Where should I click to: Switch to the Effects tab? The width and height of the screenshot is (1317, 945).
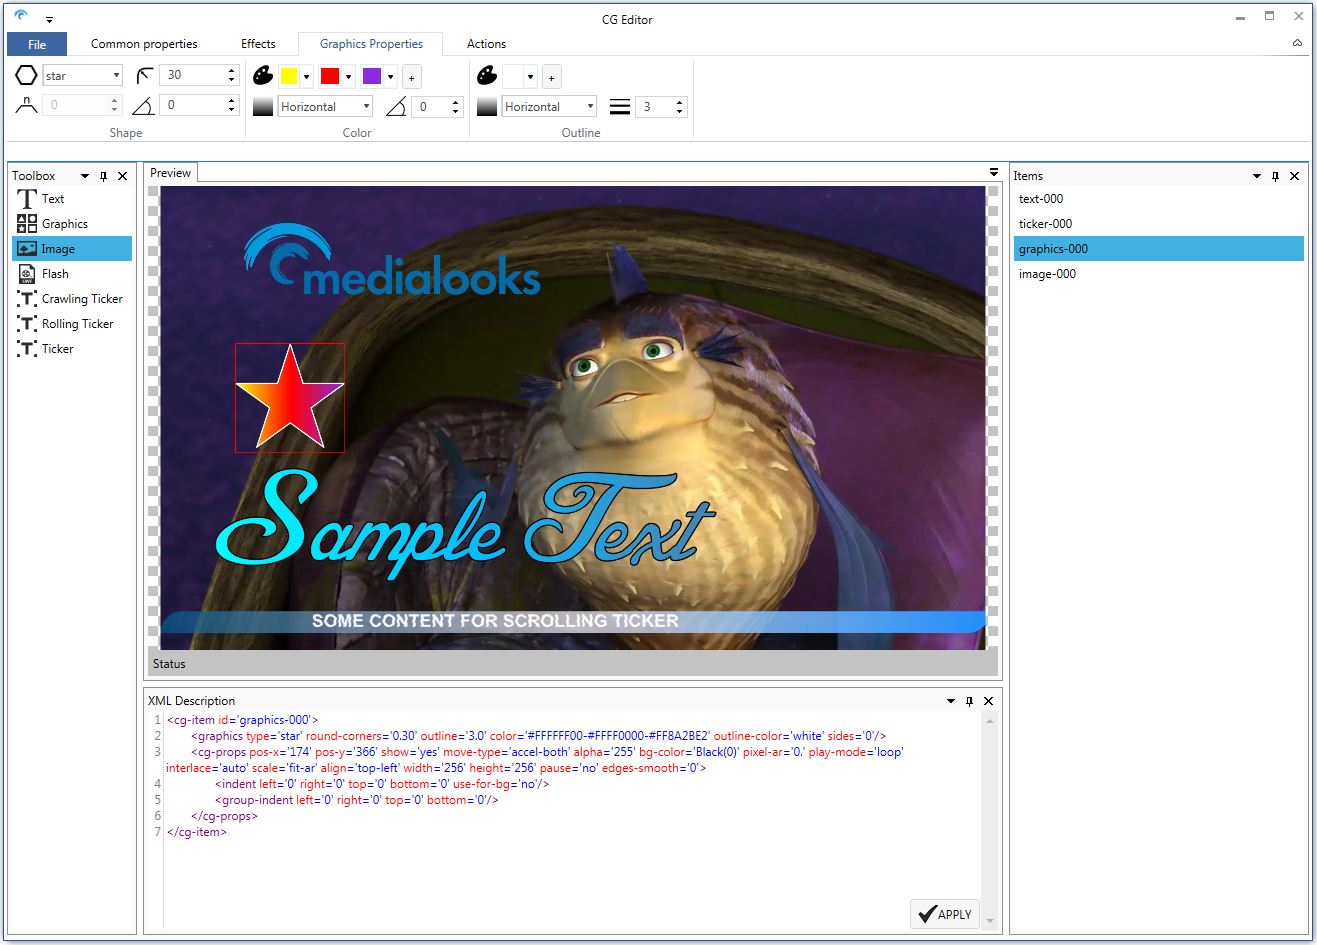pyautogui.click(x=258, y=44)
